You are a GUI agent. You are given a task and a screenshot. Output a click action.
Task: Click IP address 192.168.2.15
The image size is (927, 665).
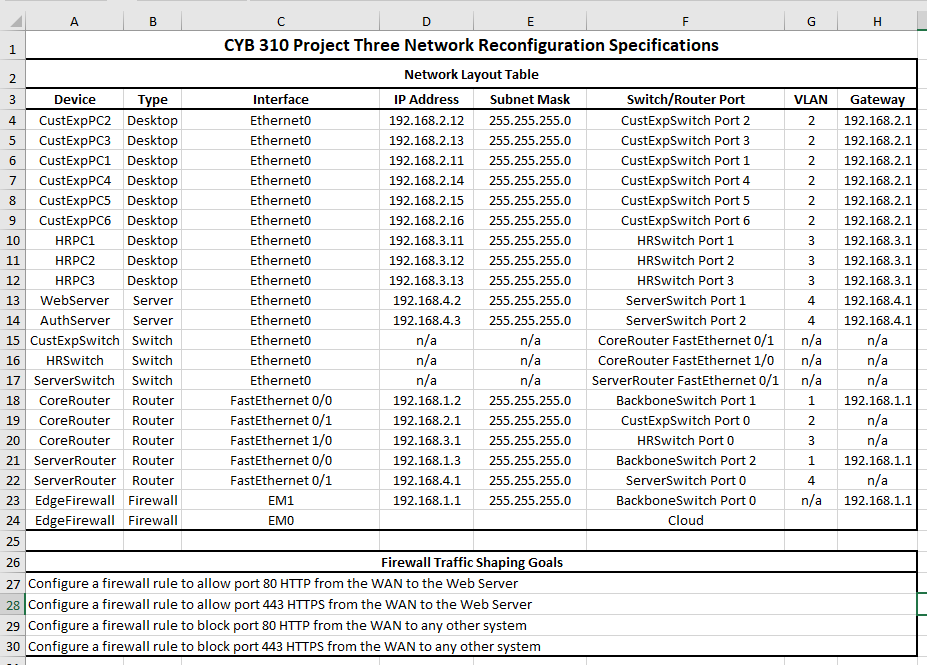[426, 200]
